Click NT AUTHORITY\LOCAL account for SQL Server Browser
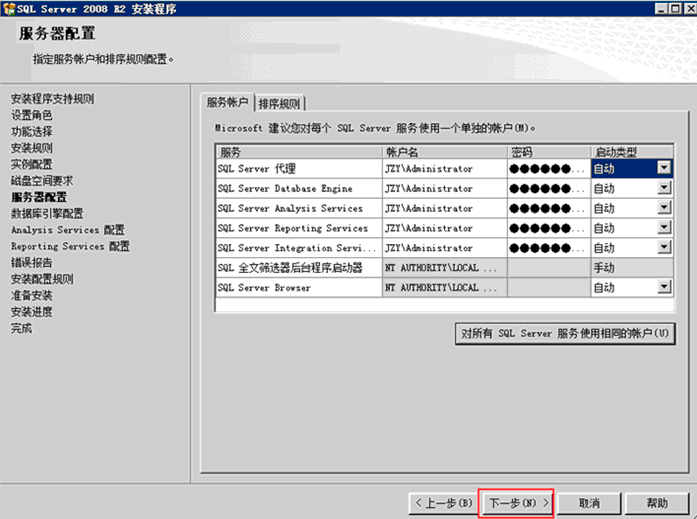697x519 pixels. tap(445, 287)
